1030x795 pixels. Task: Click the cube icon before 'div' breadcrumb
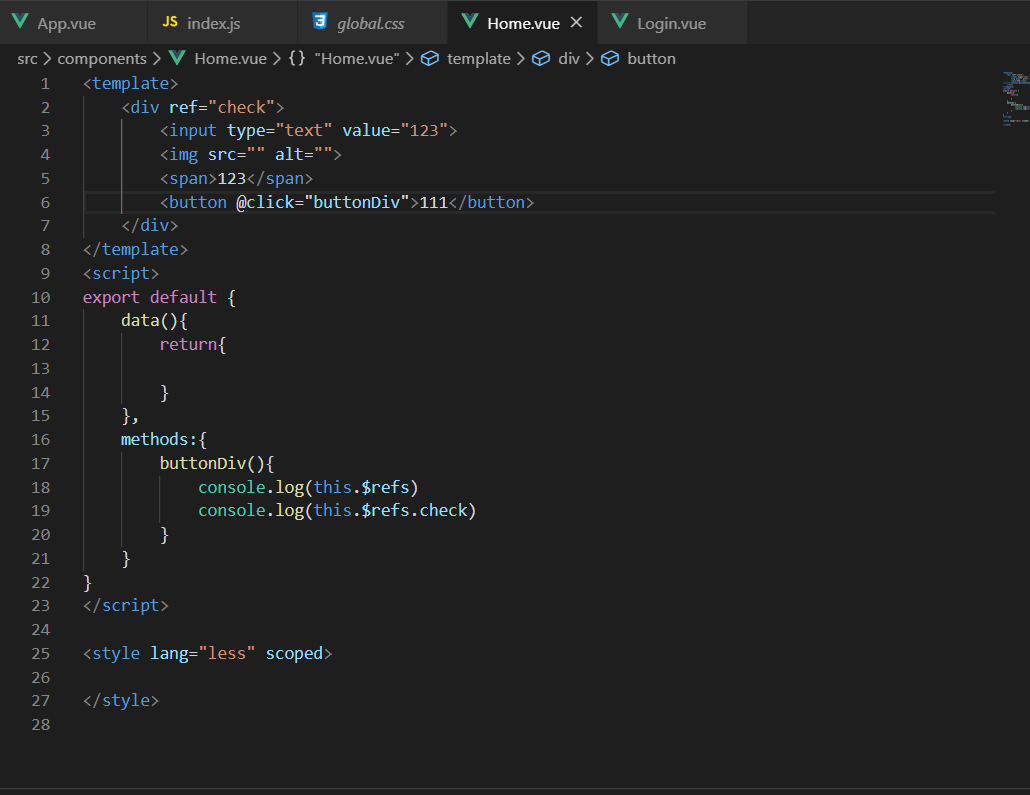coord(541,58)
